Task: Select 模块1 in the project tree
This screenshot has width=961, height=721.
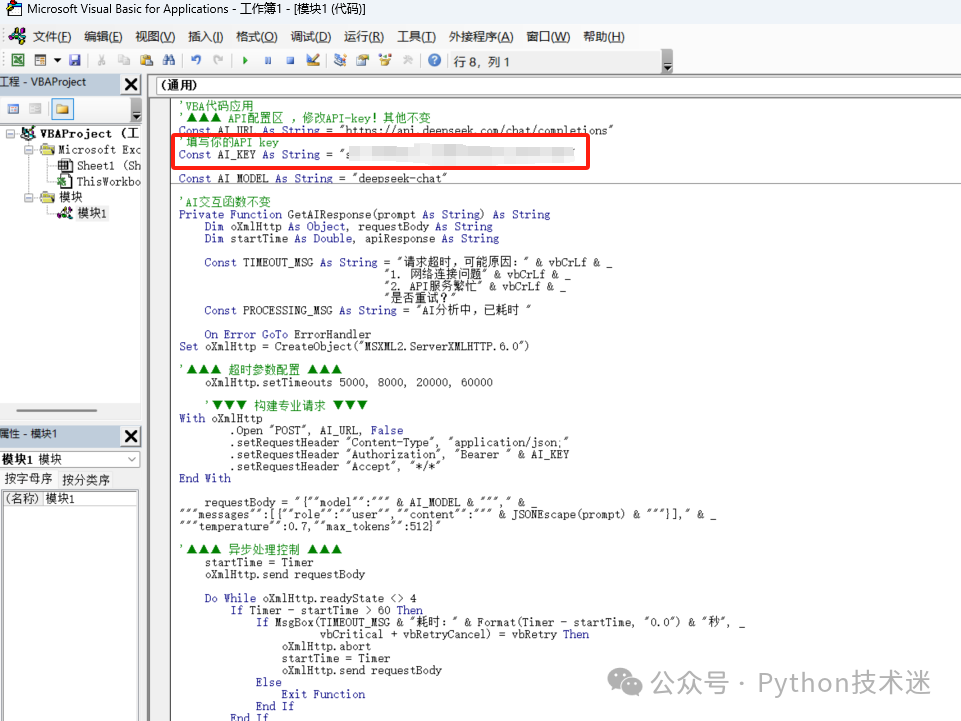Action: [x=83, y=213]
